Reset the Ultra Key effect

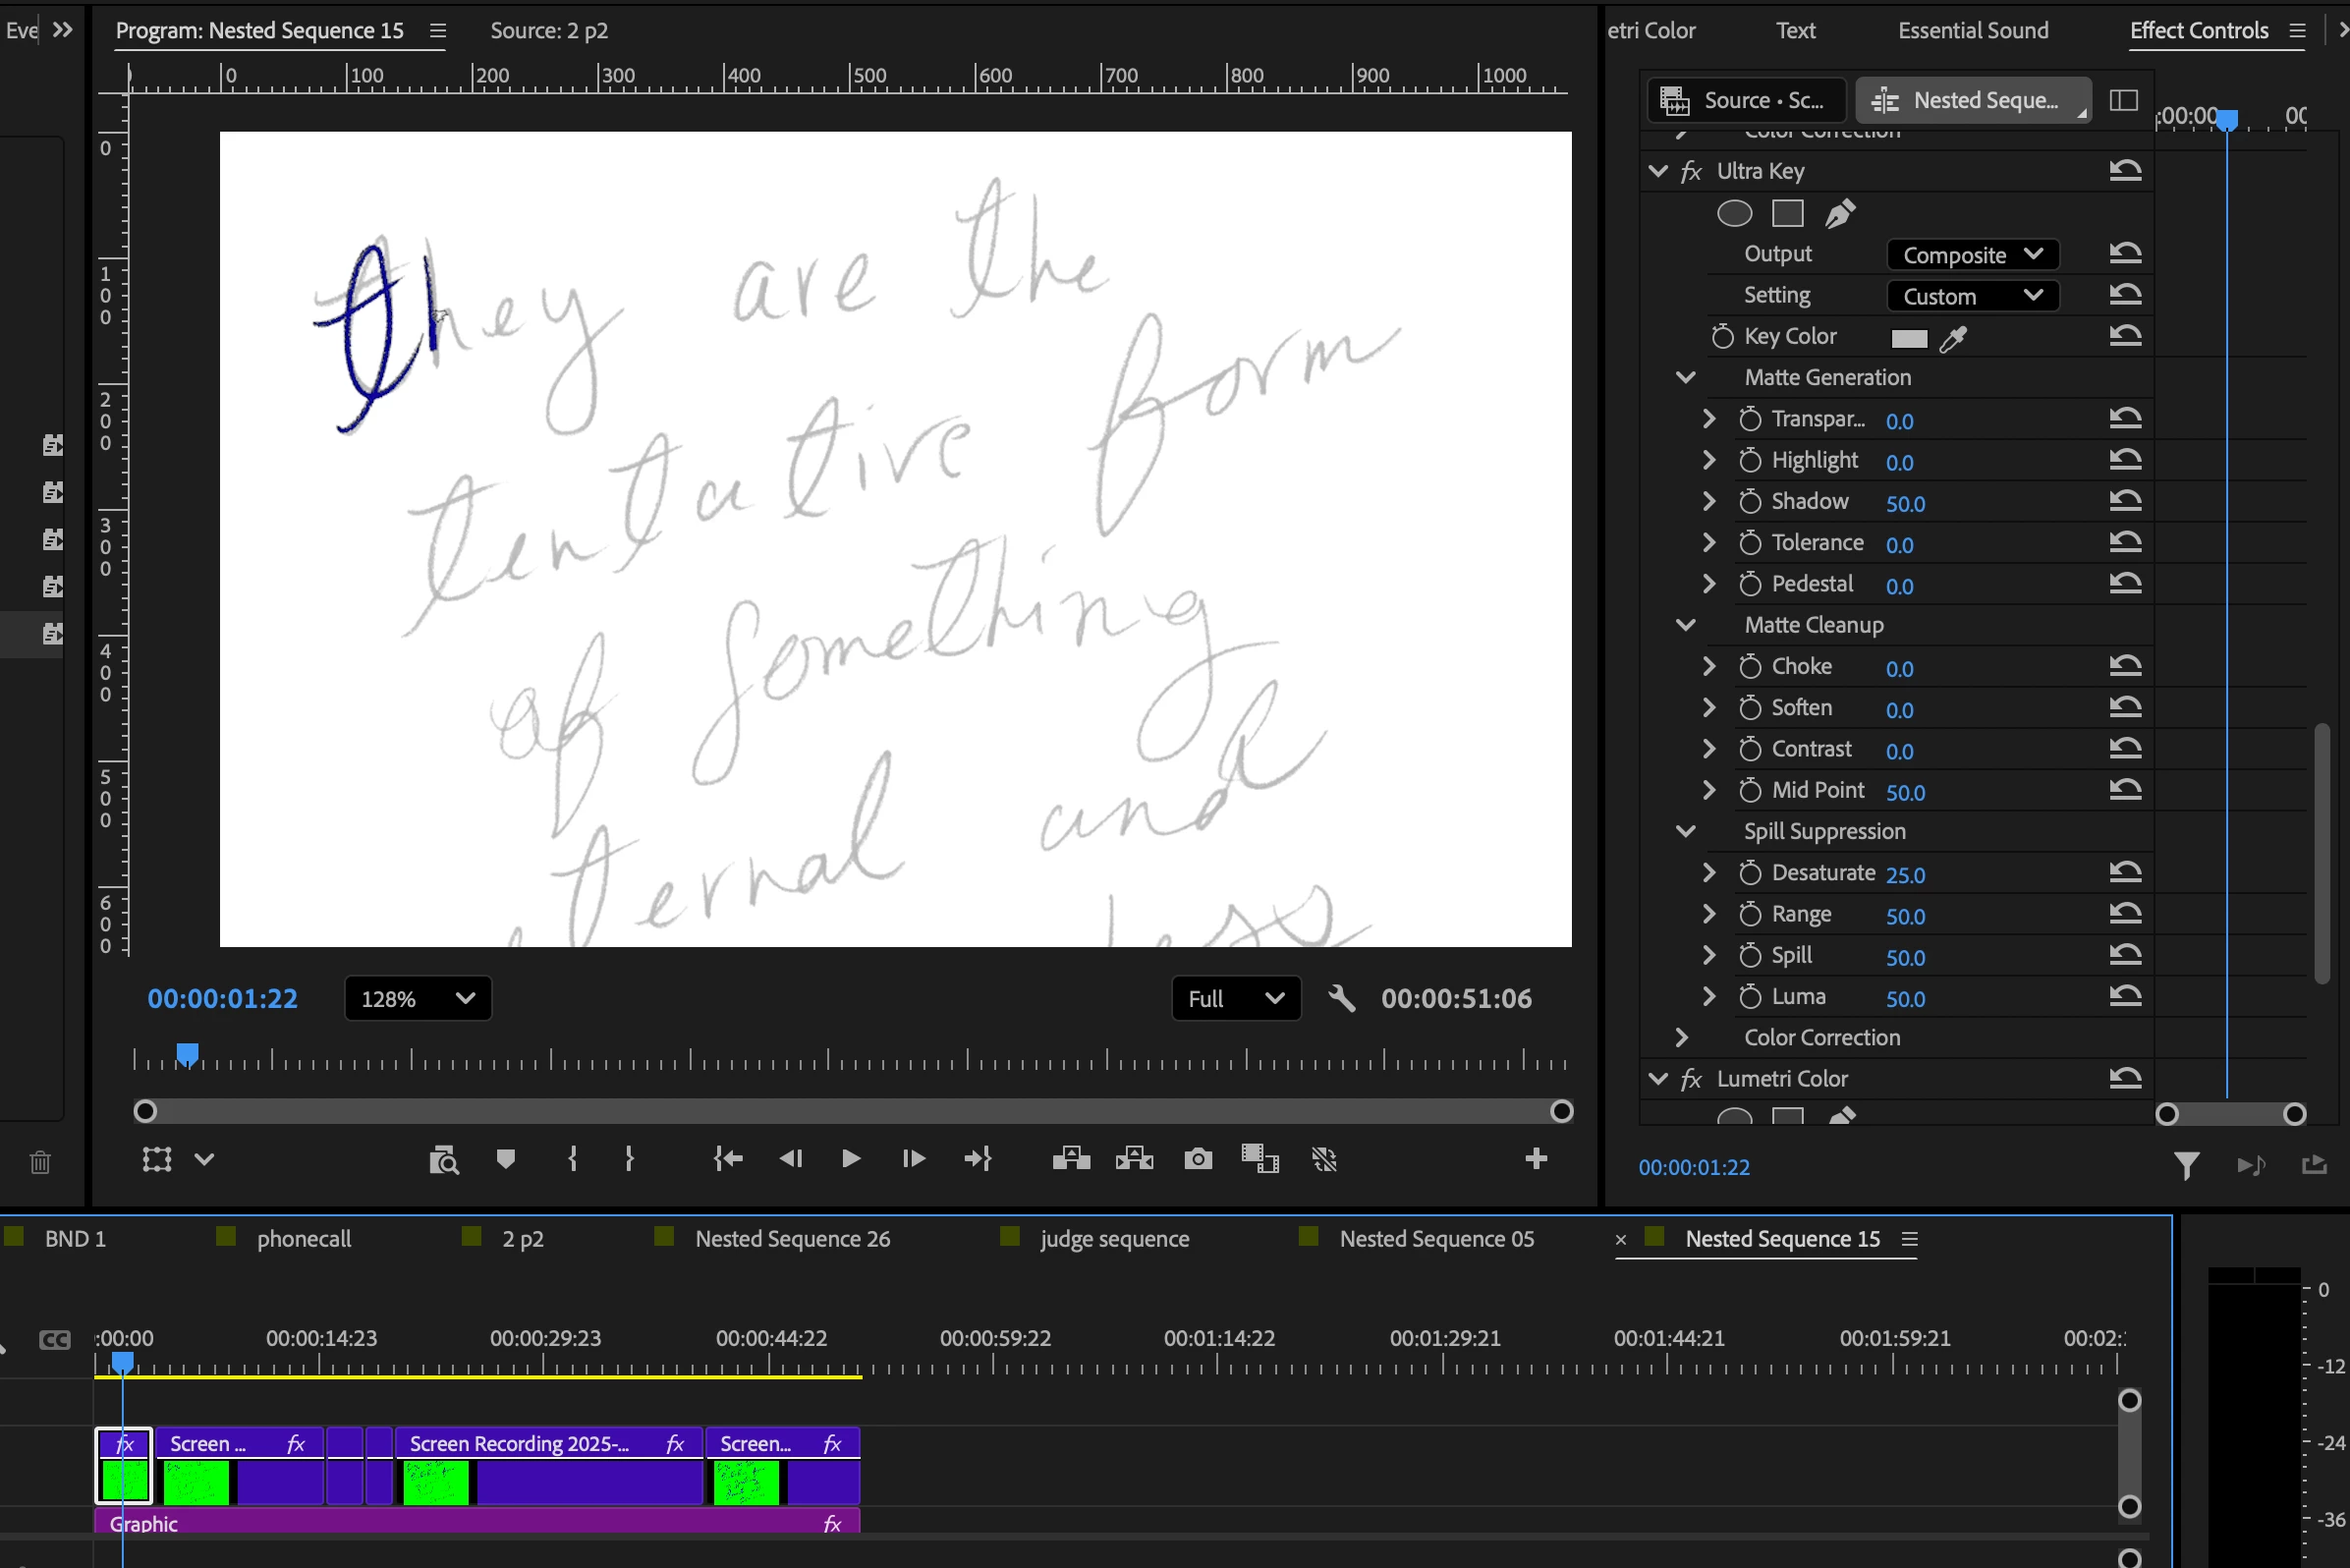pos(2124,171)
